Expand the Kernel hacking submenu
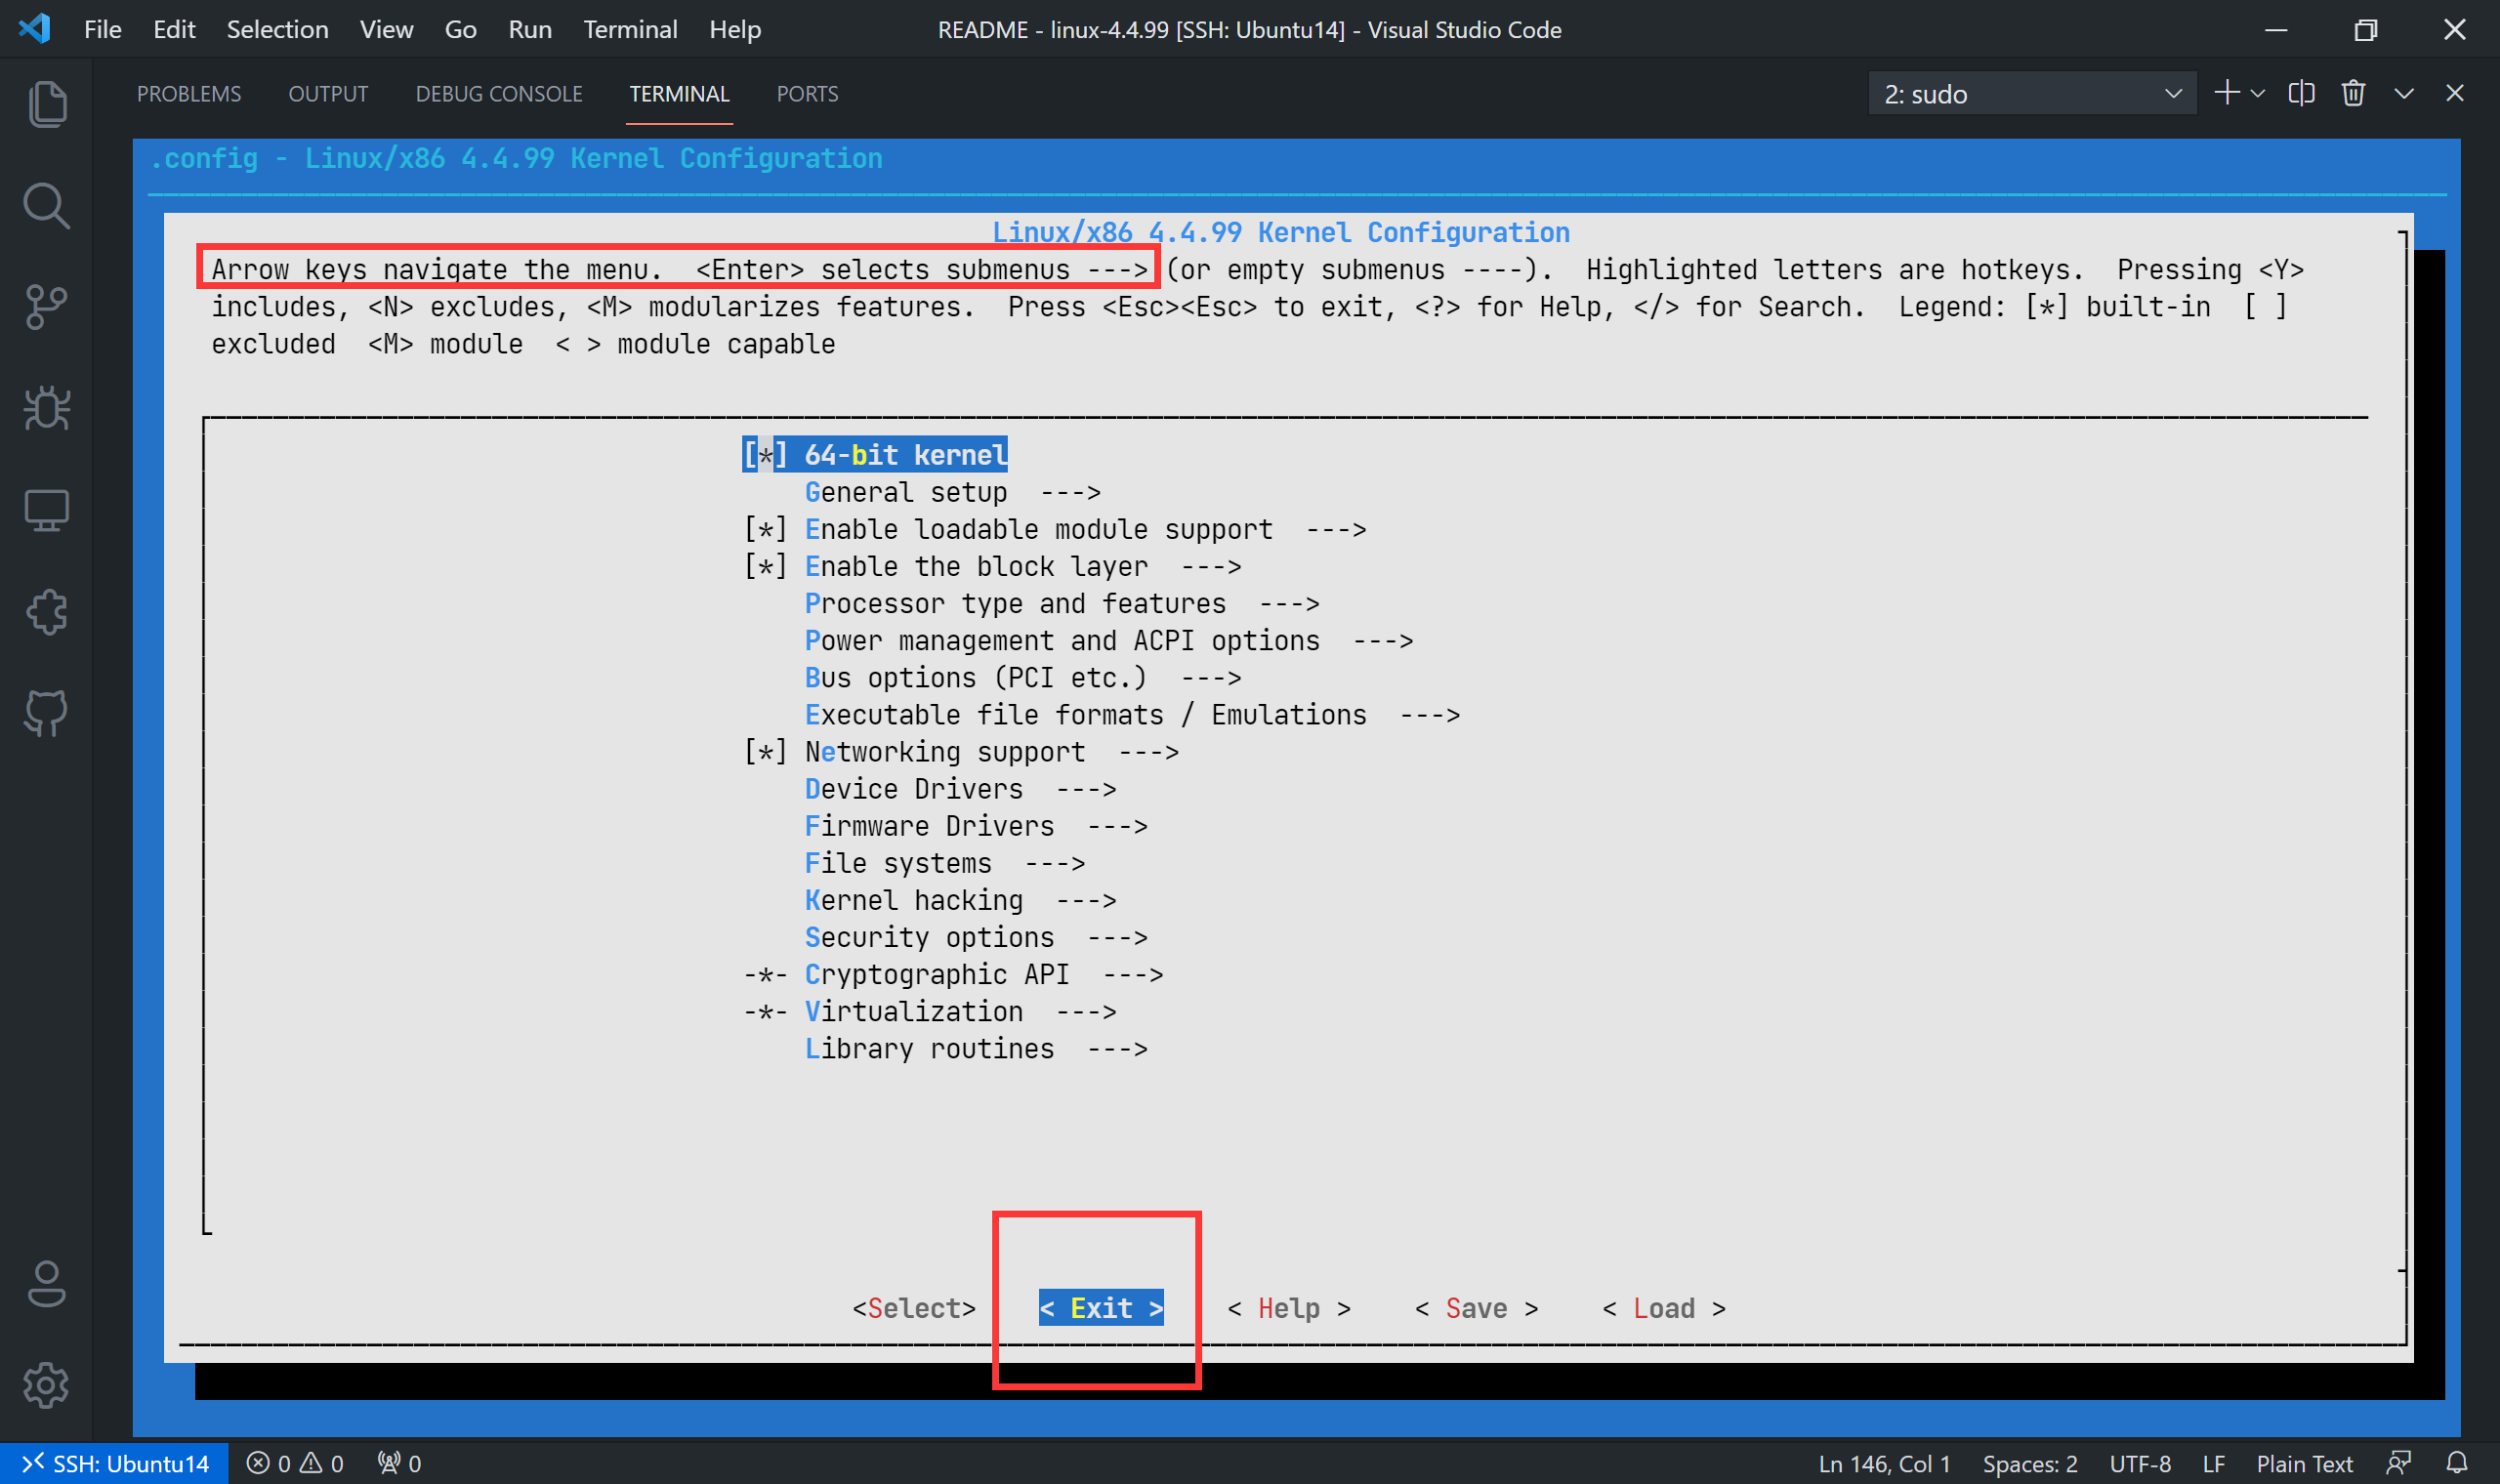Image resolution: width=2500 pixels, height=1484 pixels. [960, 900]
